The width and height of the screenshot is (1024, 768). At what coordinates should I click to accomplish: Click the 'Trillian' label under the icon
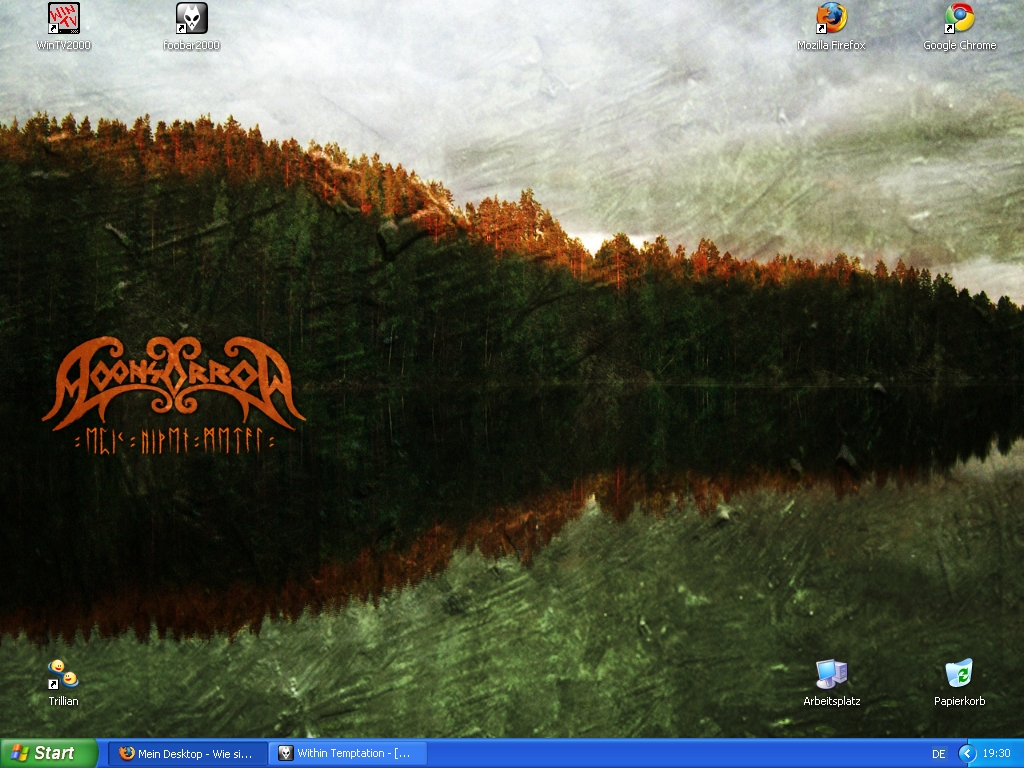tap(63, 701)
